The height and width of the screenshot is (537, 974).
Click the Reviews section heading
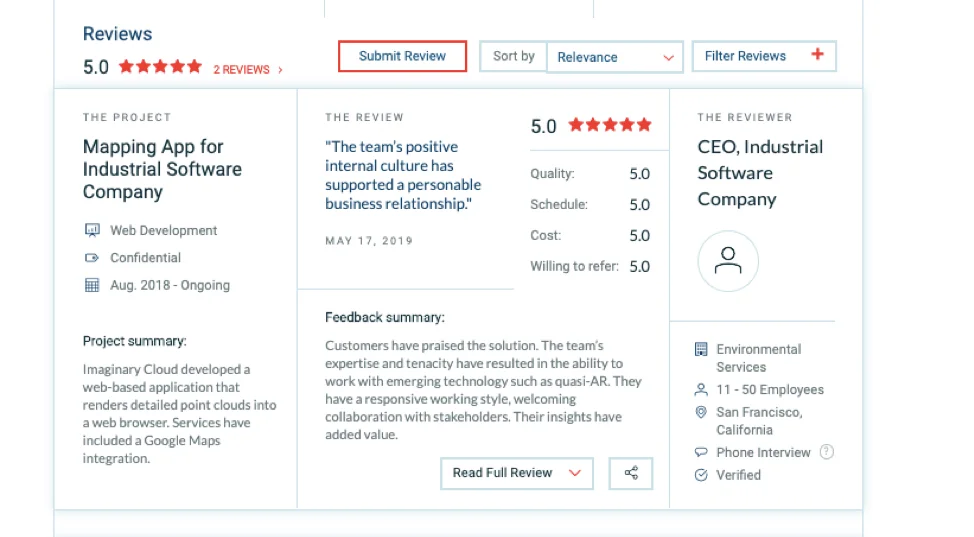click(x=117, y=34)
